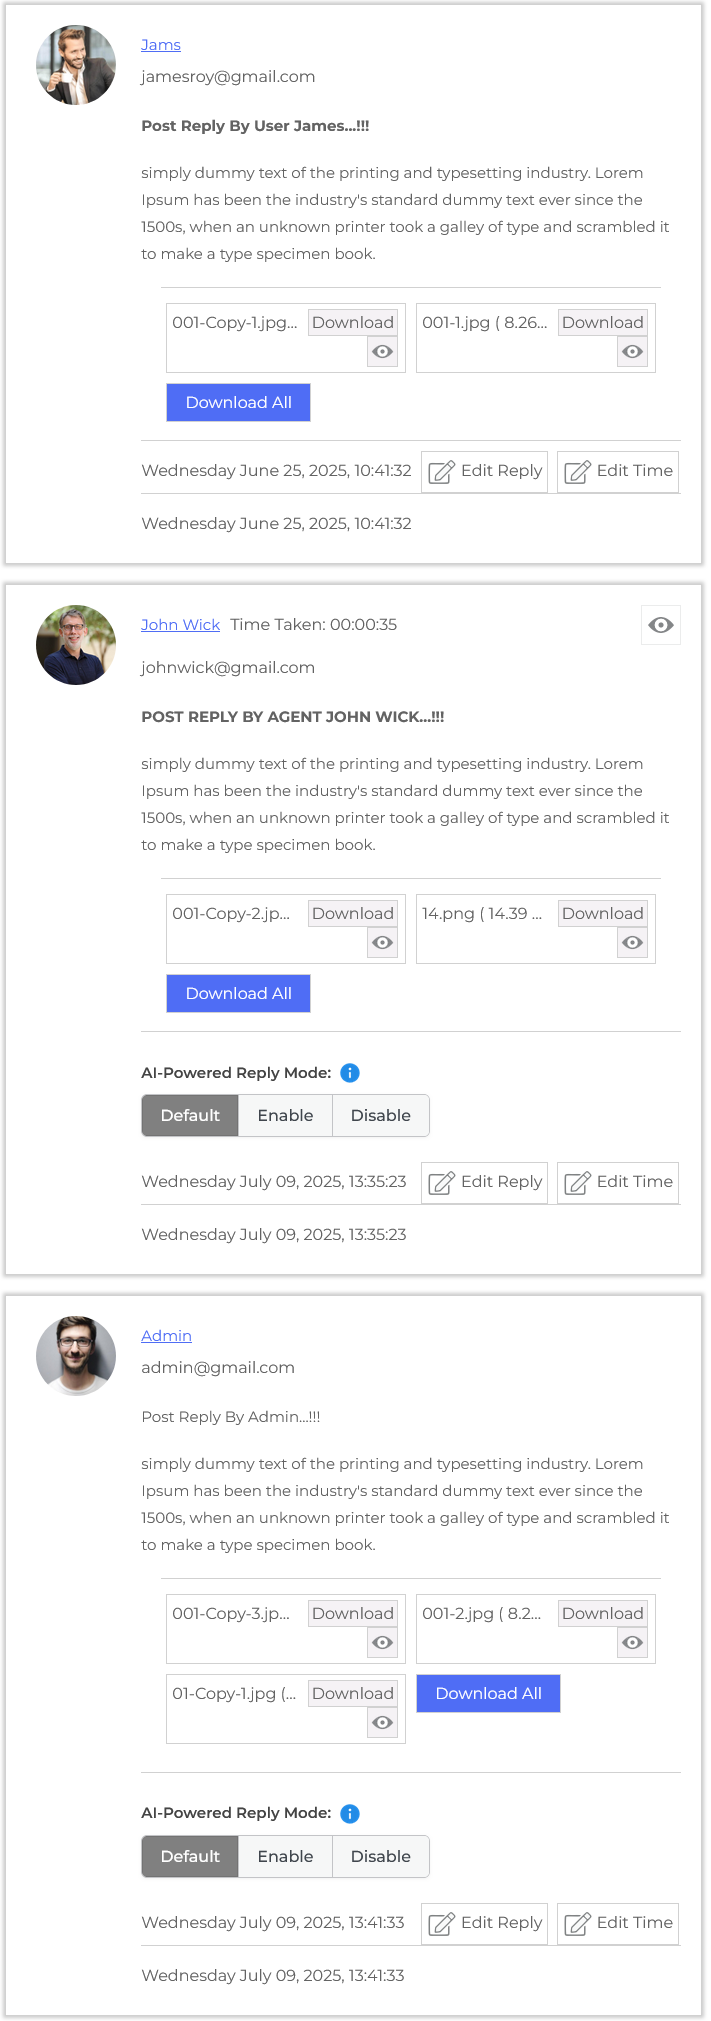Image resolution: width=711 pixels, height=2021 pixels.
Task: Click Edit Time on John Wick's reply
Action: pyautogui.click(x=618, y=1182)
